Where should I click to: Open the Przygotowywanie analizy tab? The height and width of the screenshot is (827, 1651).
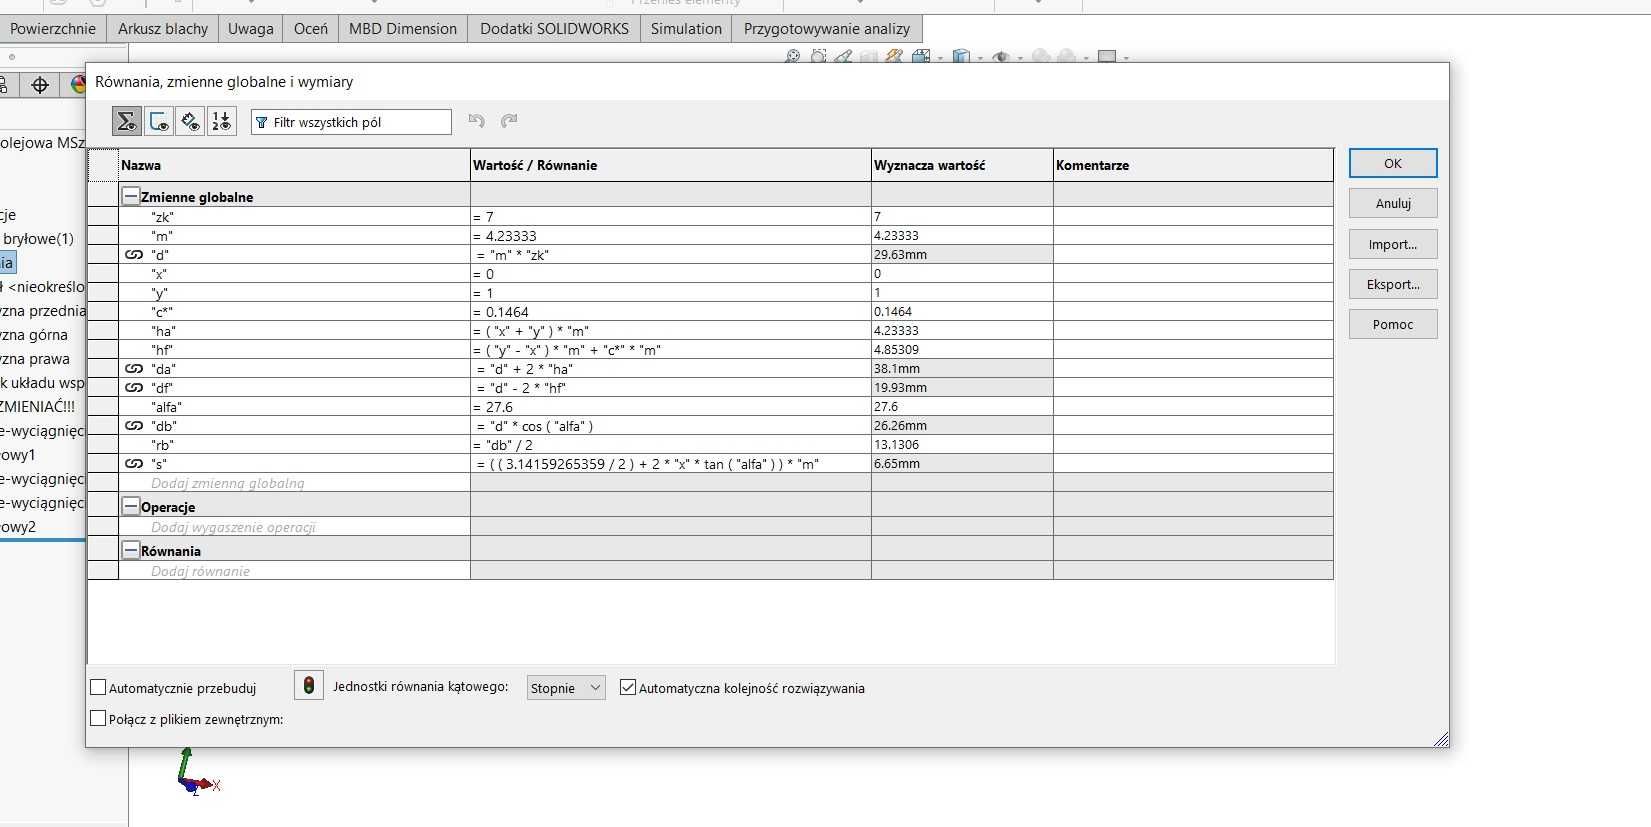pos(827,28)
